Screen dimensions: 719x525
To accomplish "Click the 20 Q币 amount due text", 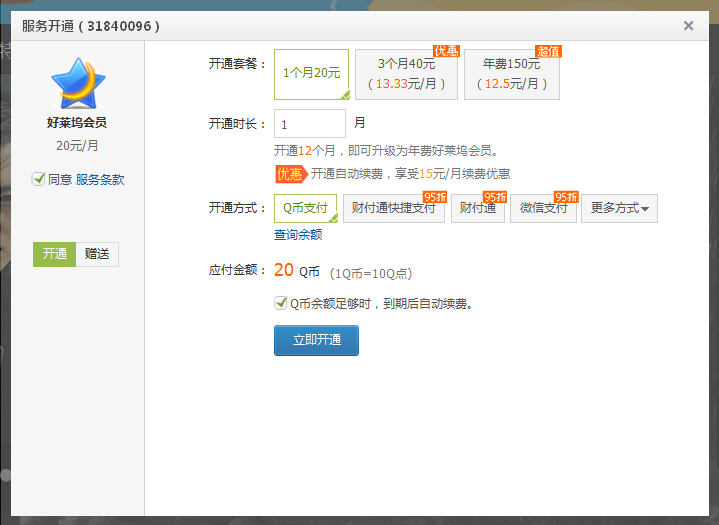I will [x=297, y=271].
